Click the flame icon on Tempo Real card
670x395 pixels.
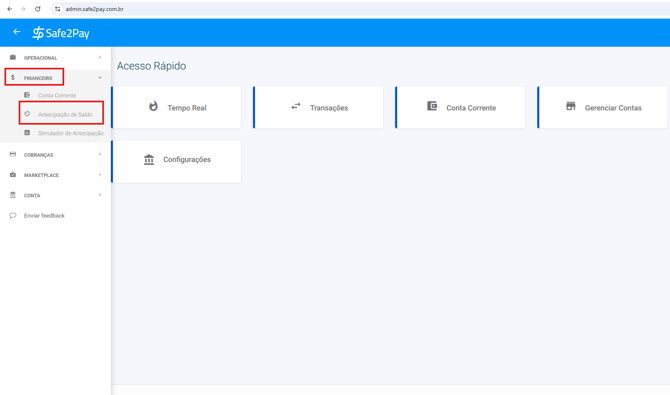[153, 106]
